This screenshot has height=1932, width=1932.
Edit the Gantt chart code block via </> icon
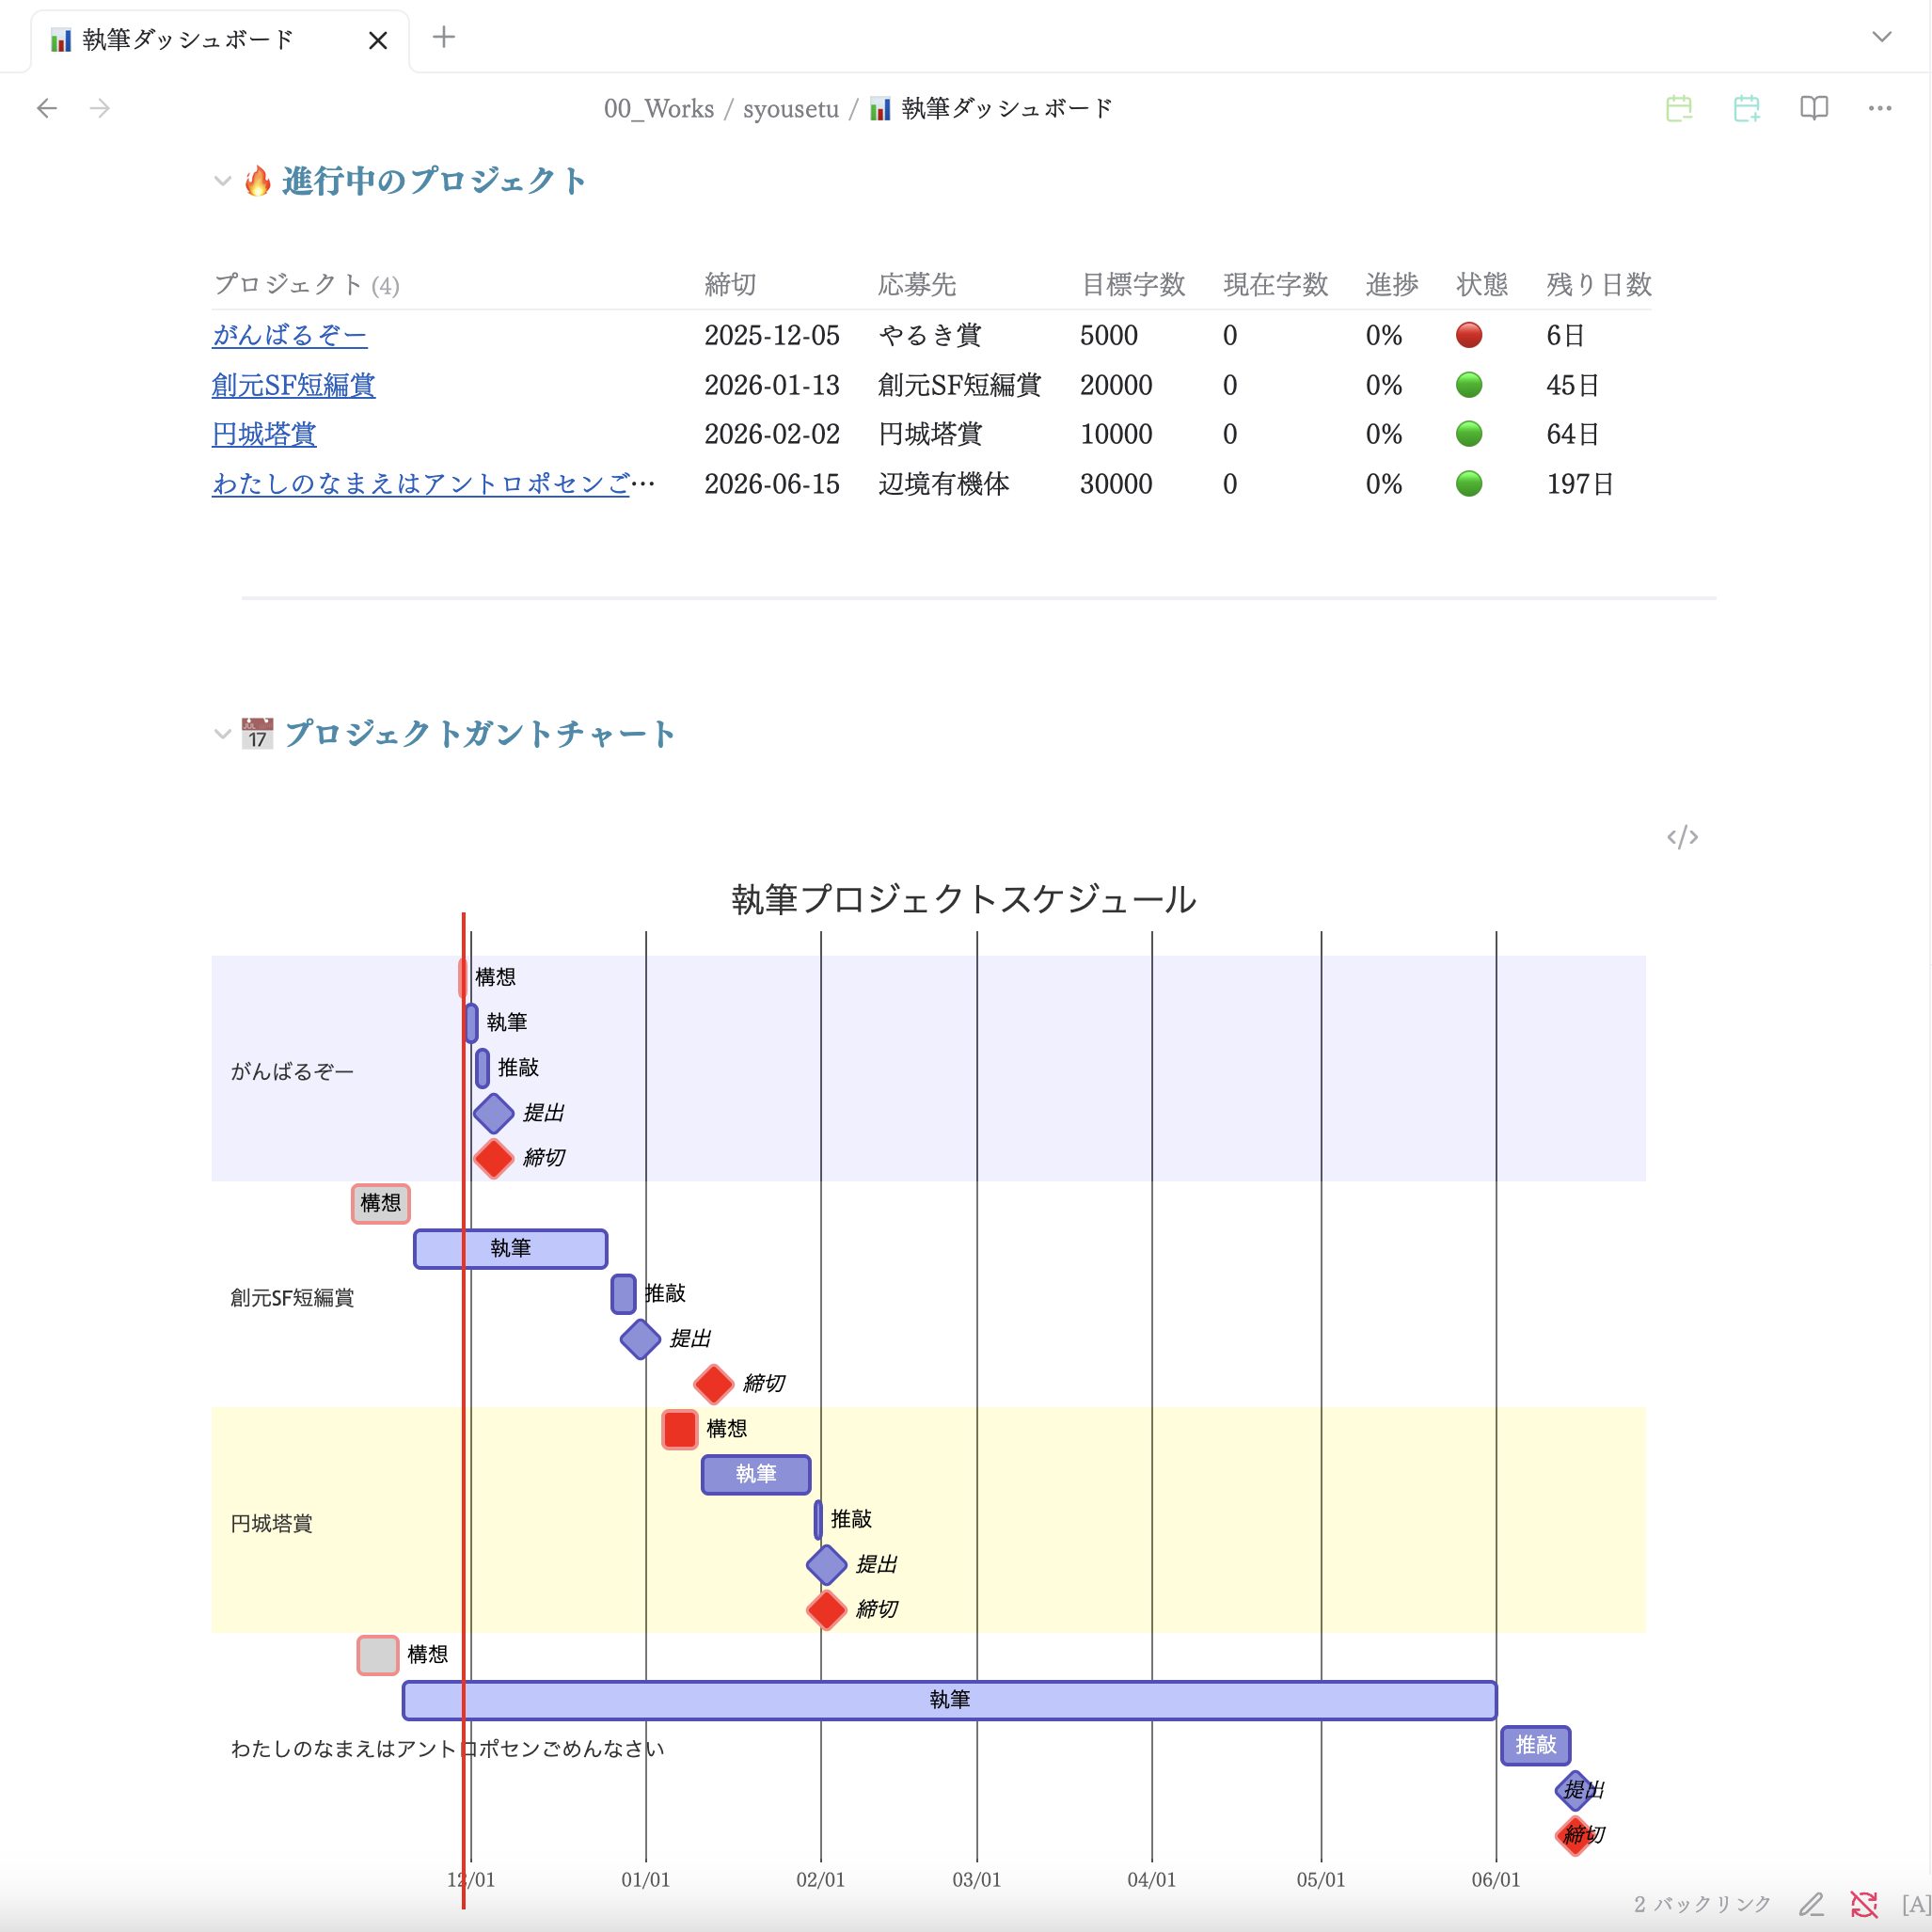1684,838
